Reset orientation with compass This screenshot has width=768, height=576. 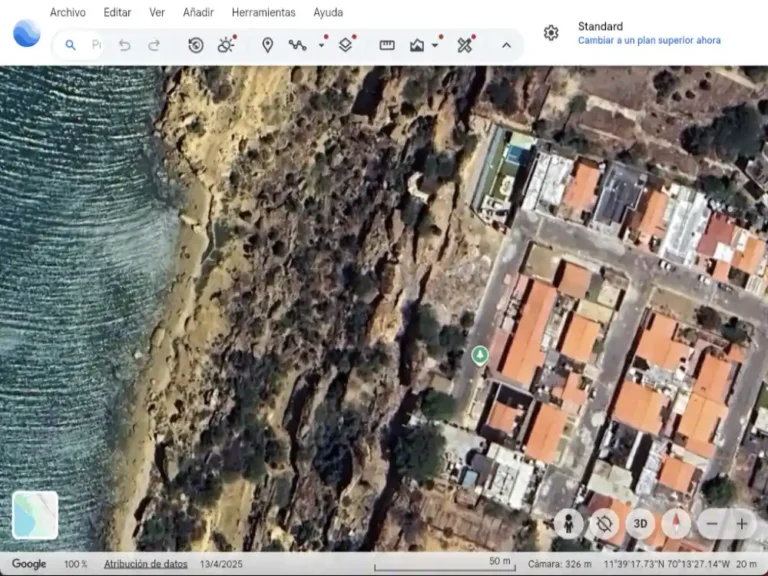(x=676, y=524)
